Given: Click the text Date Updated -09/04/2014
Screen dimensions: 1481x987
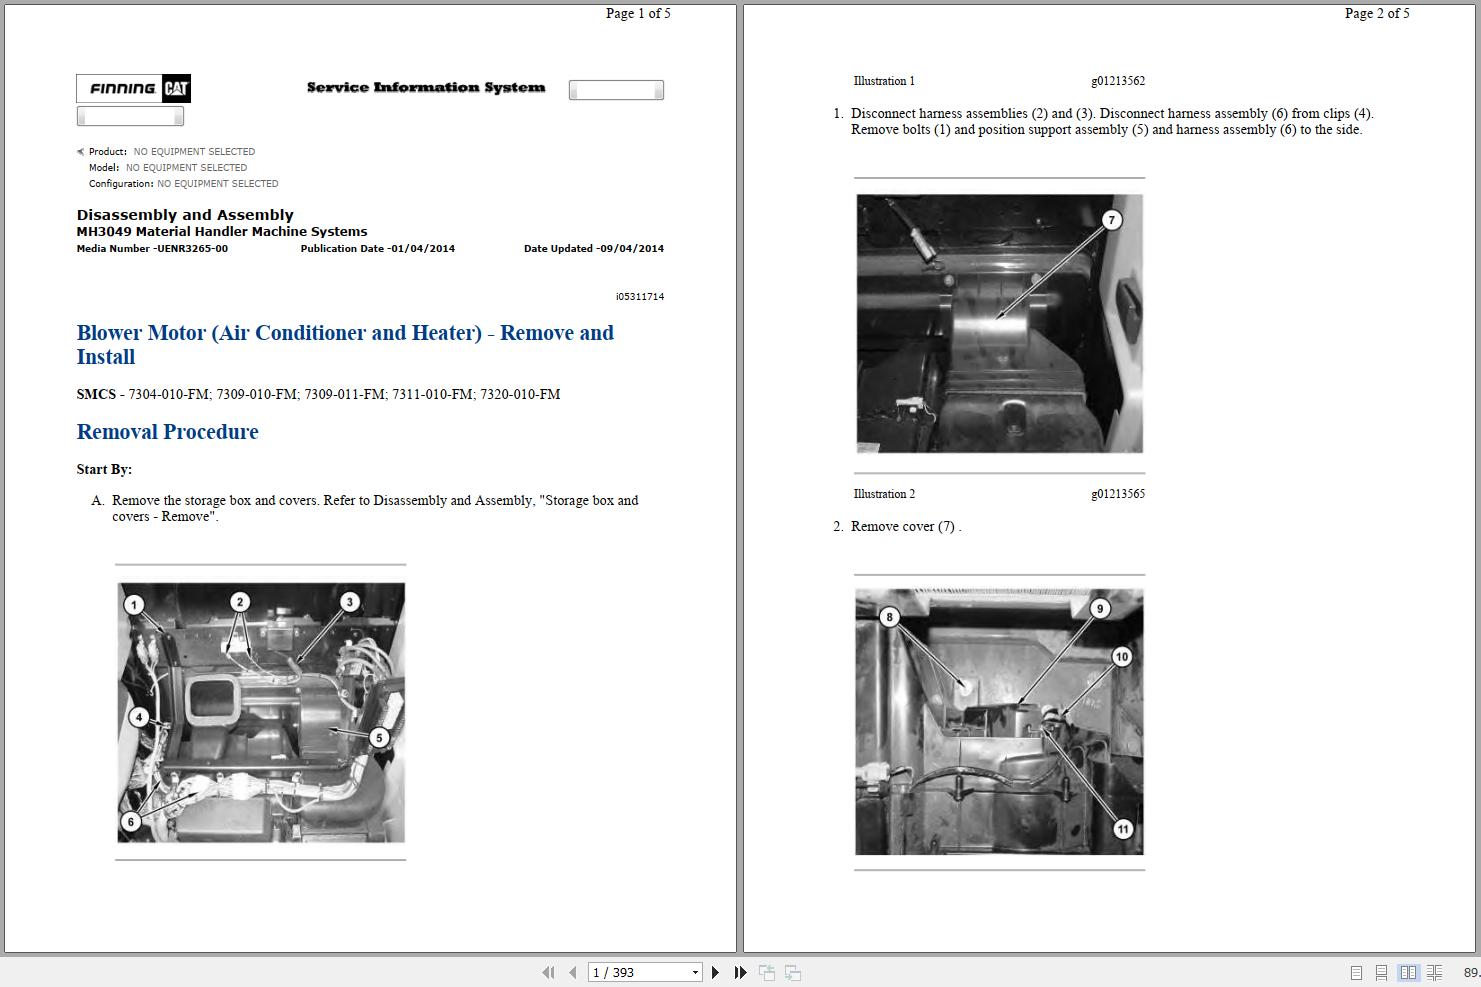Looking at the screenshot, I should coord(594,249).
